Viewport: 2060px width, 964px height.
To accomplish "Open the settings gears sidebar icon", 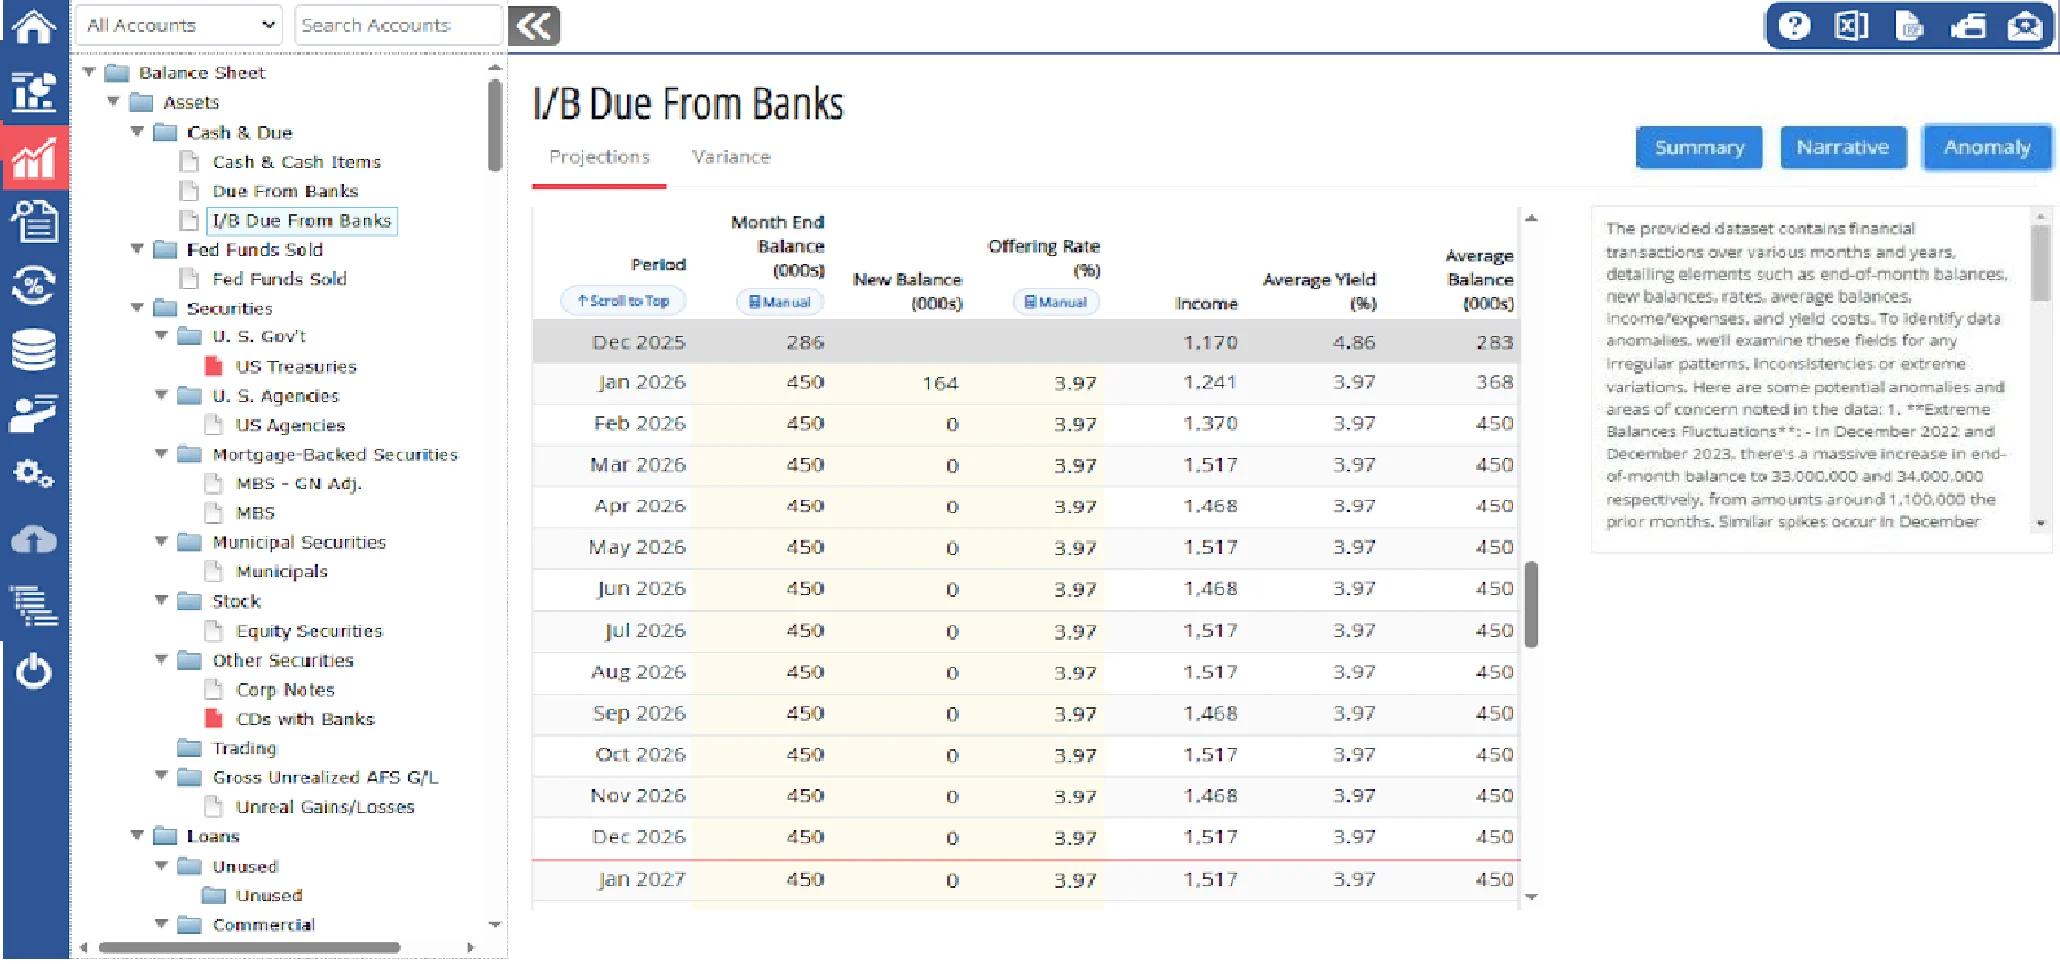I will click(34, 474).
